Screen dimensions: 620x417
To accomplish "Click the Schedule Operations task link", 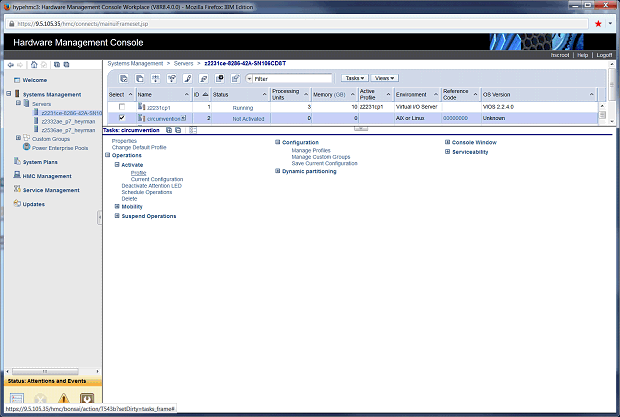I will click(x=147, y=192).
